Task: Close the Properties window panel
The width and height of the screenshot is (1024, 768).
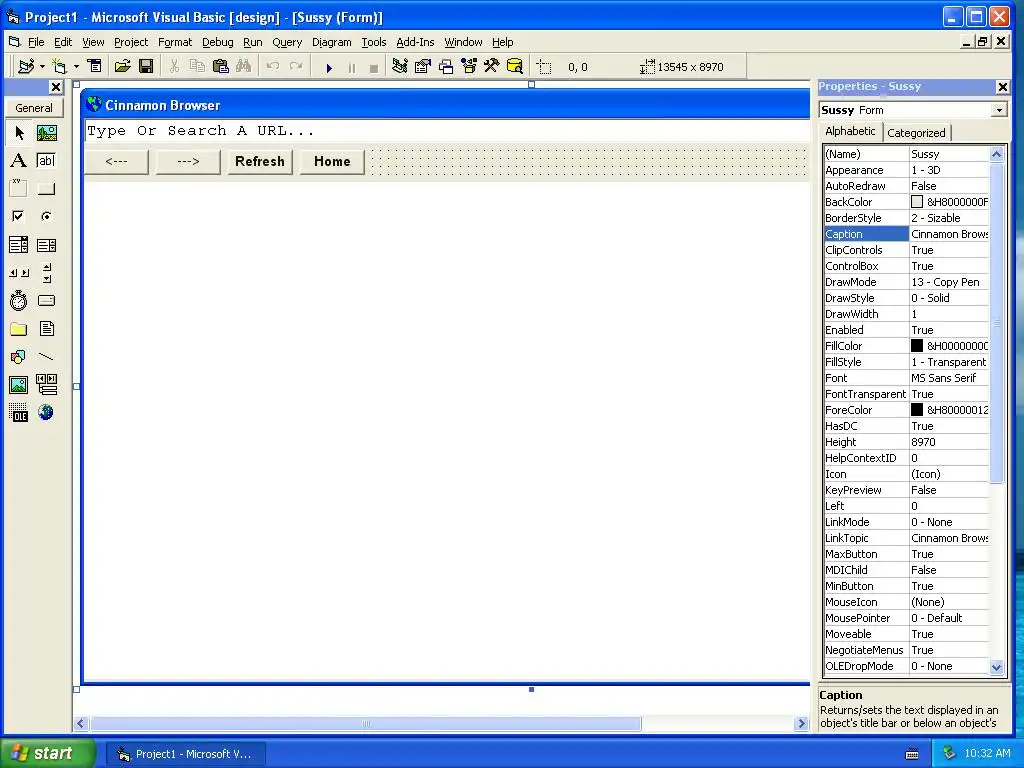Action: click(x=1002, y=87)
